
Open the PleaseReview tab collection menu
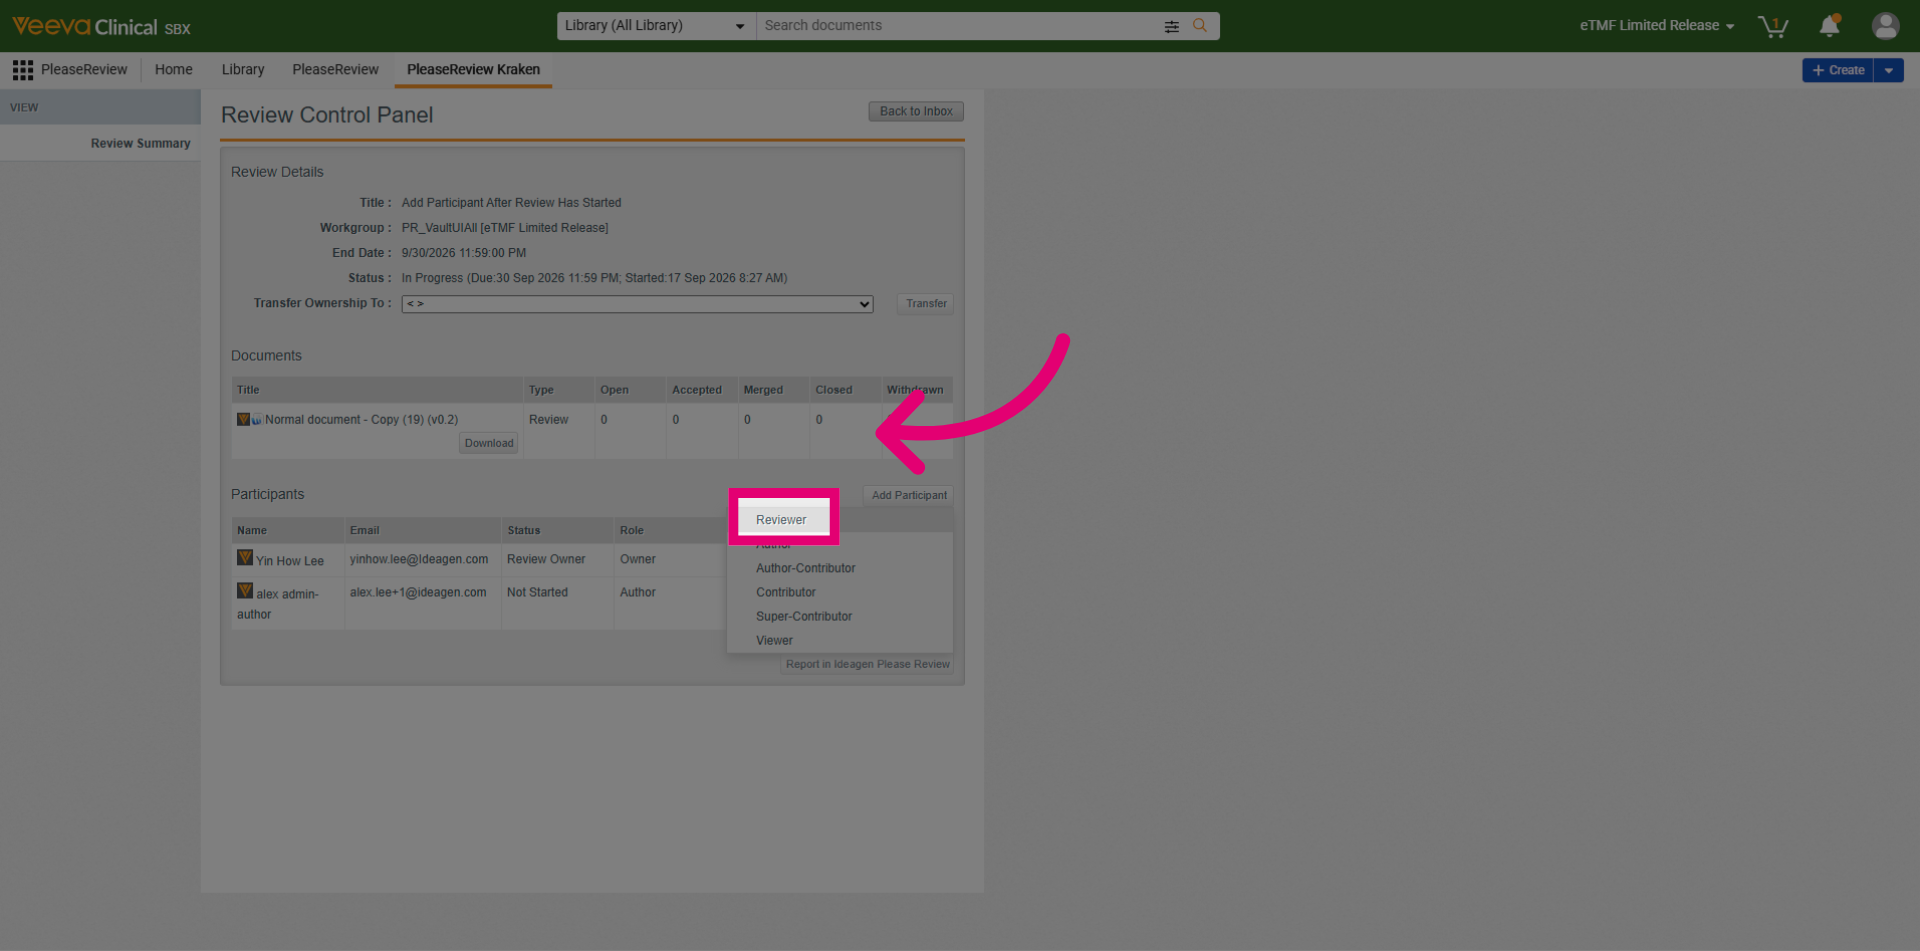(x=70, y=70)
